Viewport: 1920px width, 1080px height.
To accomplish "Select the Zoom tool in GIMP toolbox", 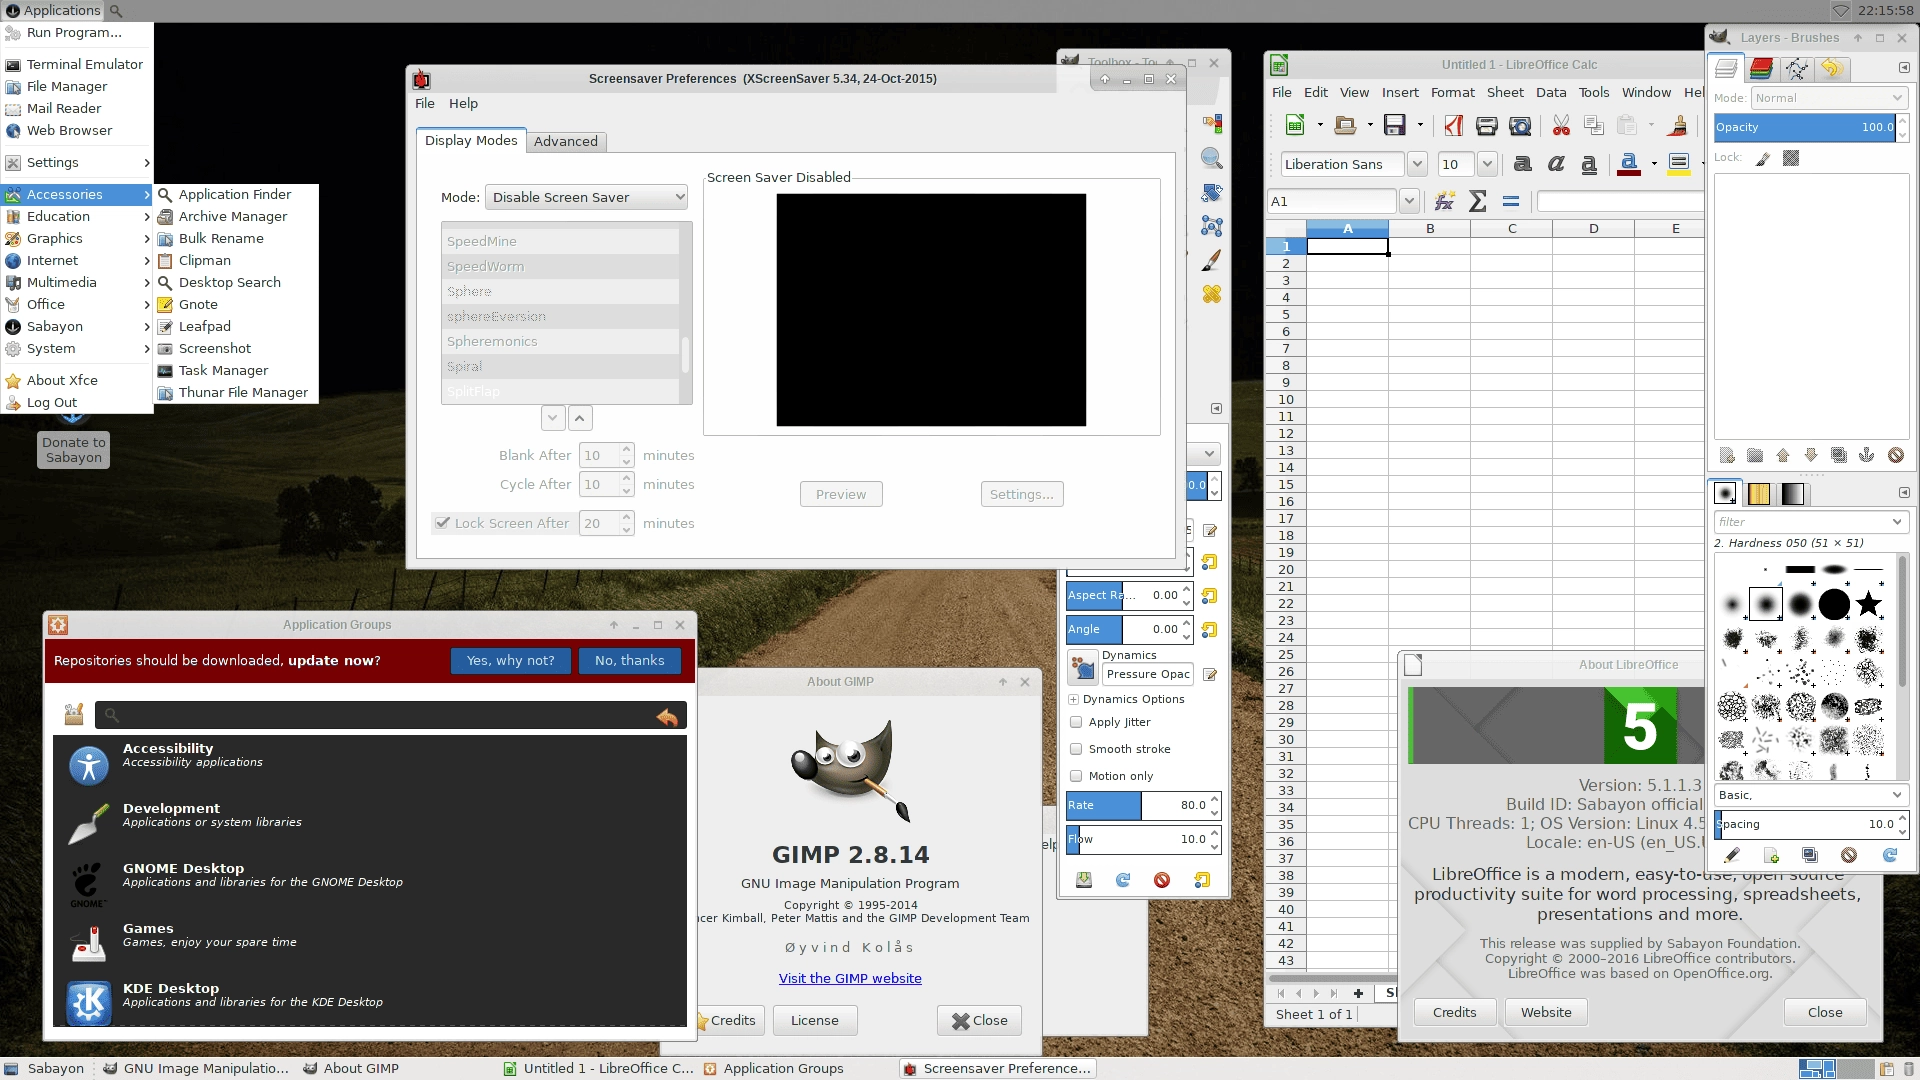I will coord(1212,159).
